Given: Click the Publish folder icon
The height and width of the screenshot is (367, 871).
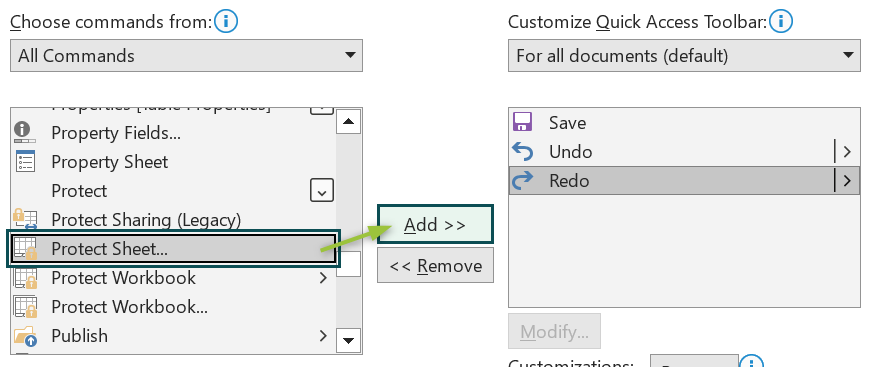Looking at the screenshot, I should [x=25, y=336].
